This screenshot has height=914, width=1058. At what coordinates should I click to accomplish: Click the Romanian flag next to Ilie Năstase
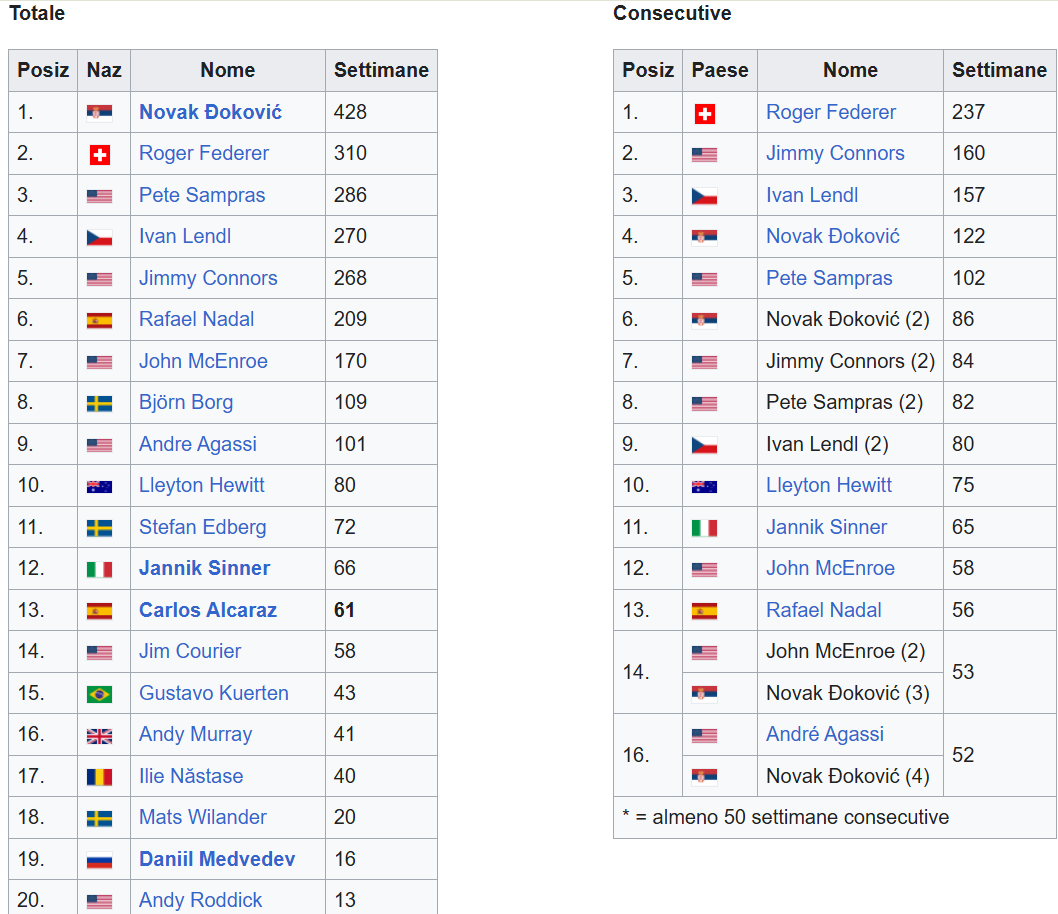pos(99,777)
